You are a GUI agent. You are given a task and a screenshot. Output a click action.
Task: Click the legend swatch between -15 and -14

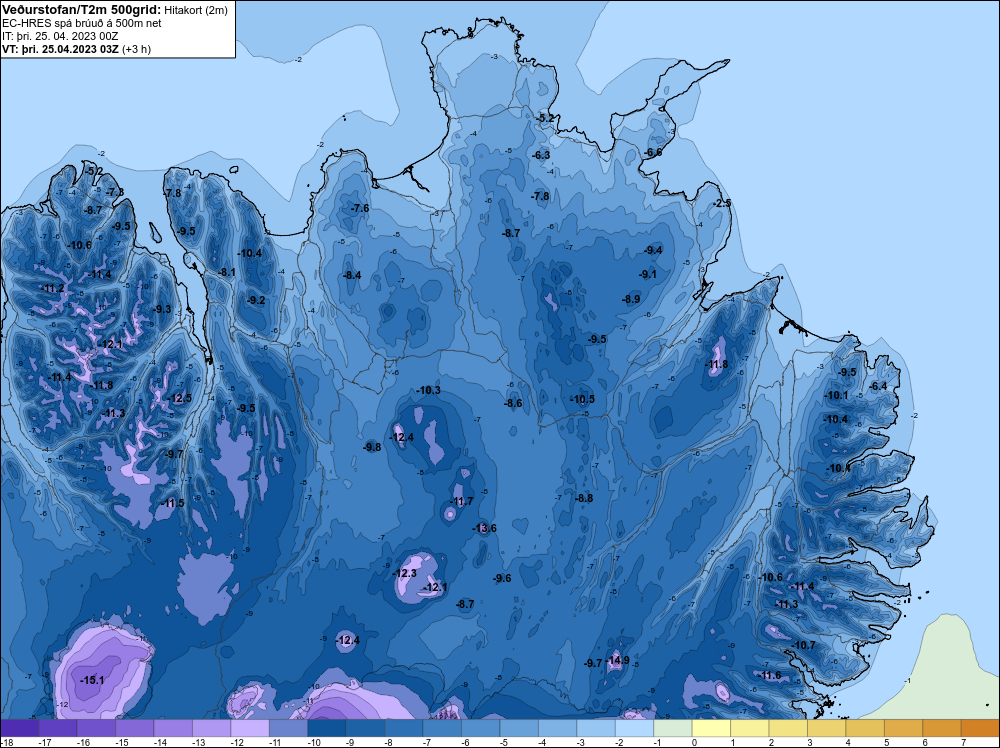tap(135, 728)
